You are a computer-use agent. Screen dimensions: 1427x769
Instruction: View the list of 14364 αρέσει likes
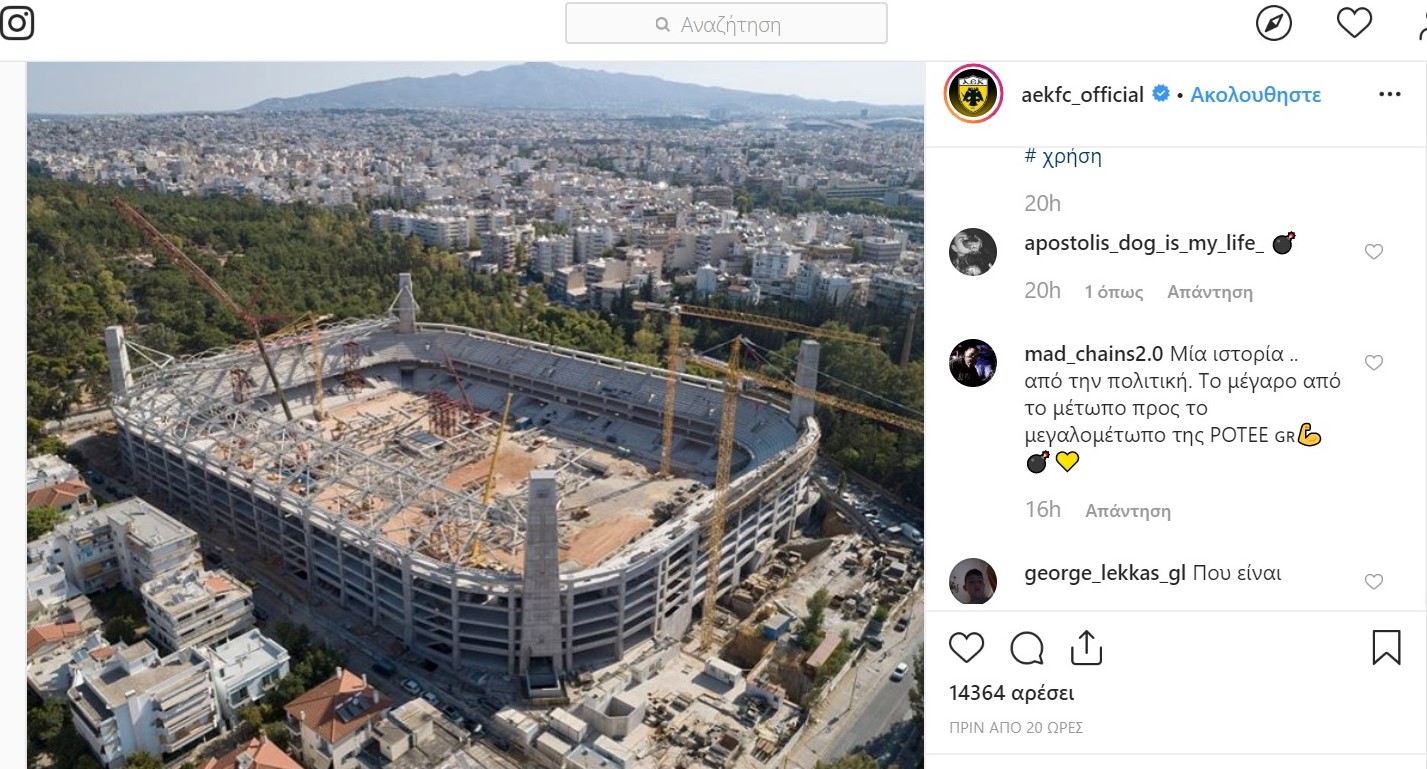coord(1011,693)
